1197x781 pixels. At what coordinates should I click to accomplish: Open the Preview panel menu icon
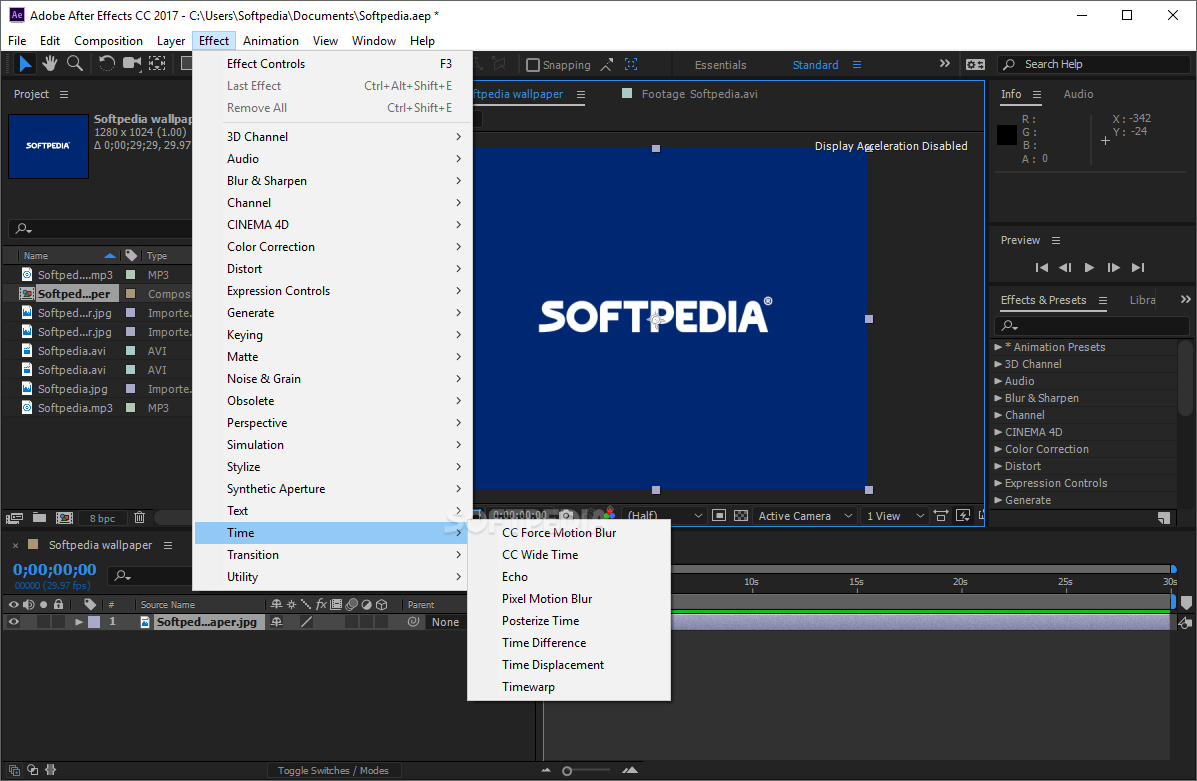(x=1056, y=240)
